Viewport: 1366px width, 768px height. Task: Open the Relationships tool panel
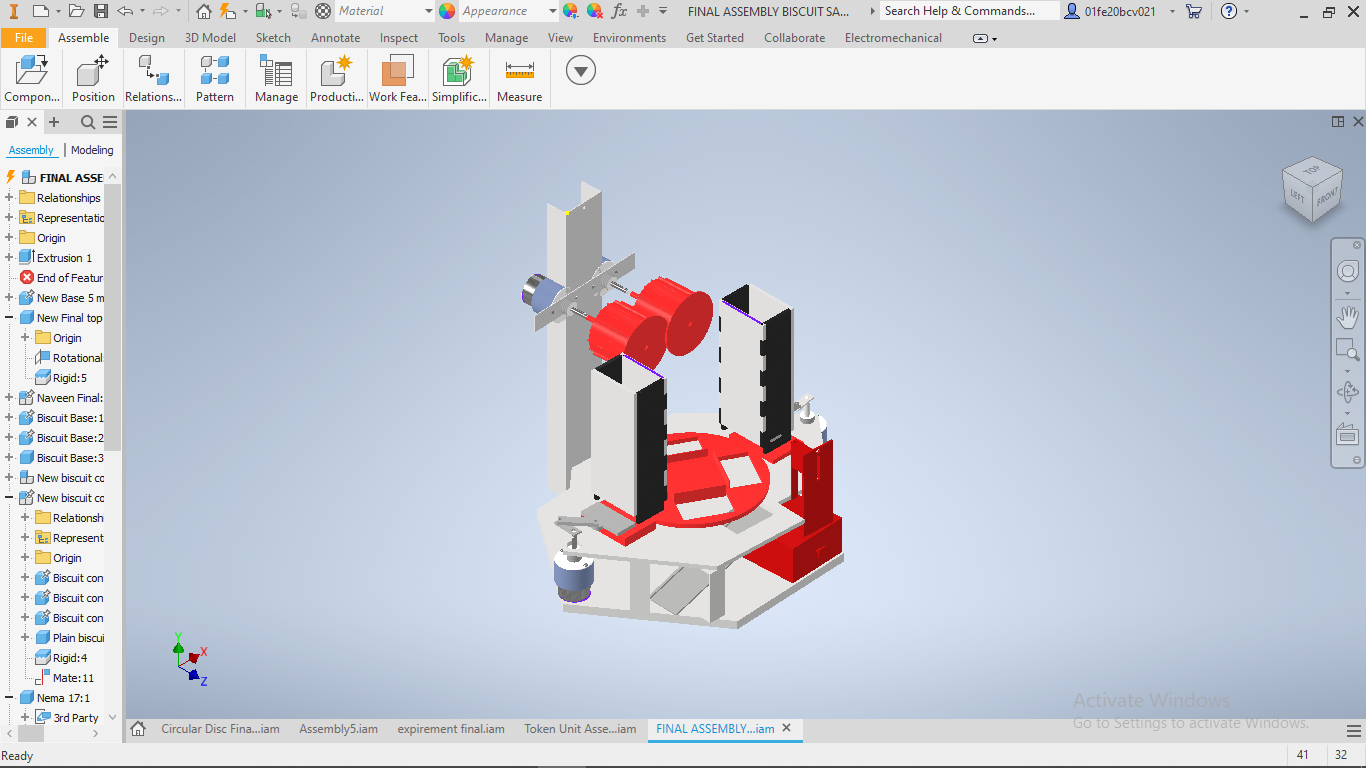(153, 79)
